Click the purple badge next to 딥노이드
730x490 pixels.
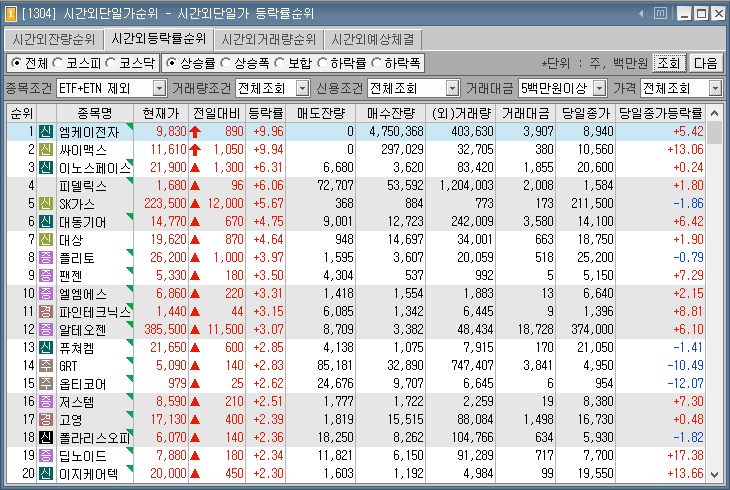[x=46, y=456]
